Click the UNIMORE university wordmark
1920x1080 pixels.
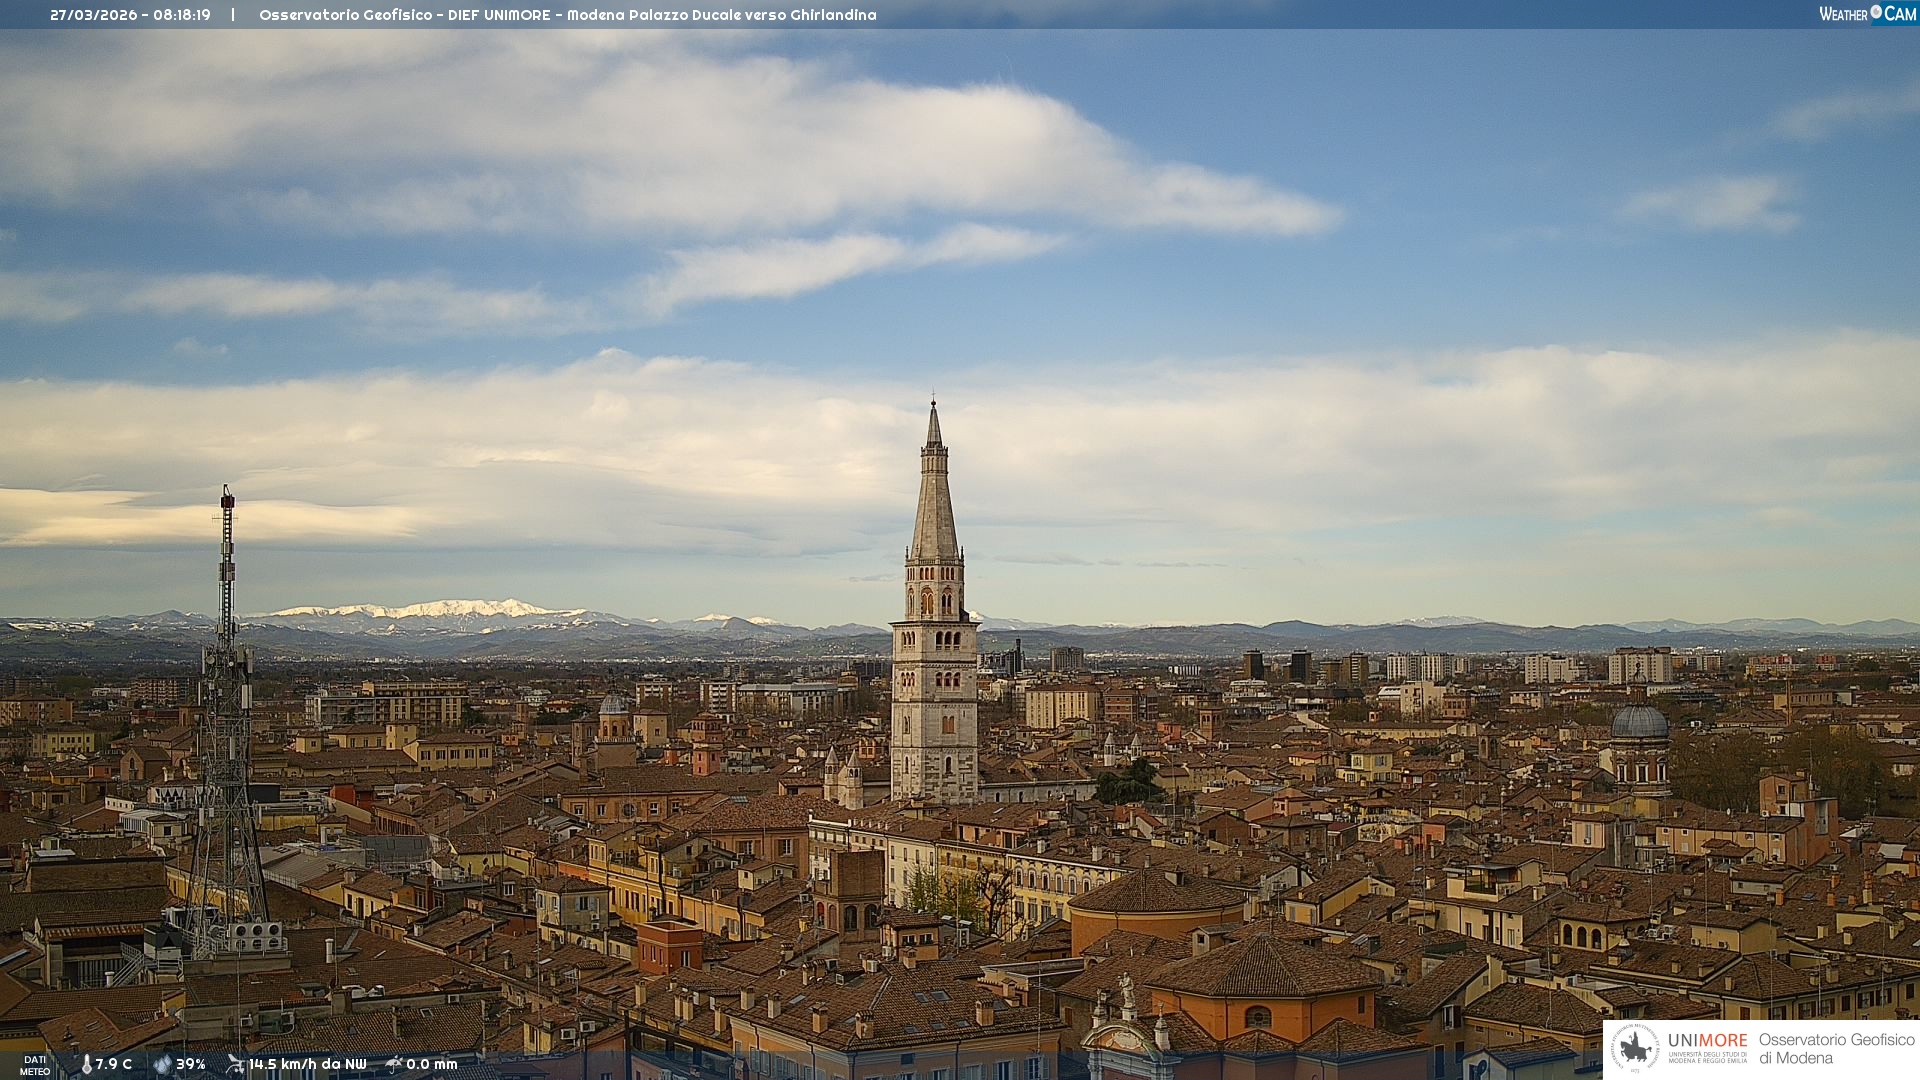(x=1707, y=1041)
